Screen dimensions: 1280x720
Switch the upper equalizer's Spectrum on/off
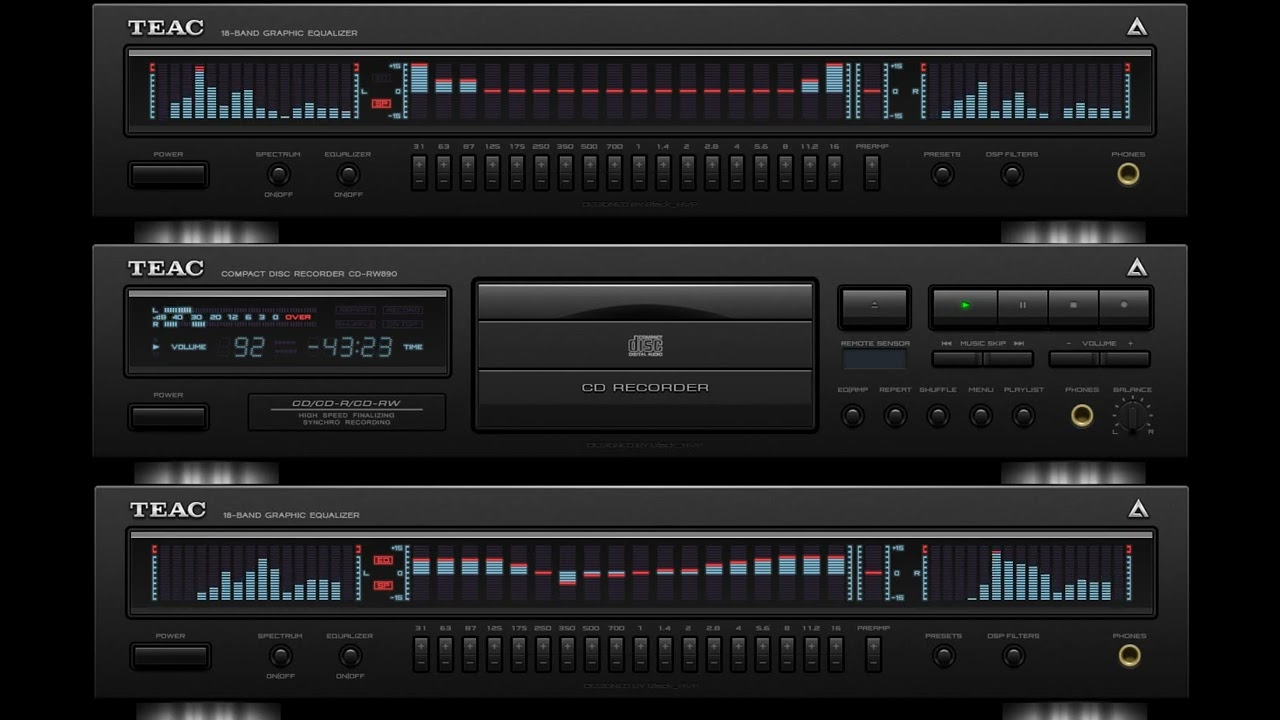pos(278,174)
